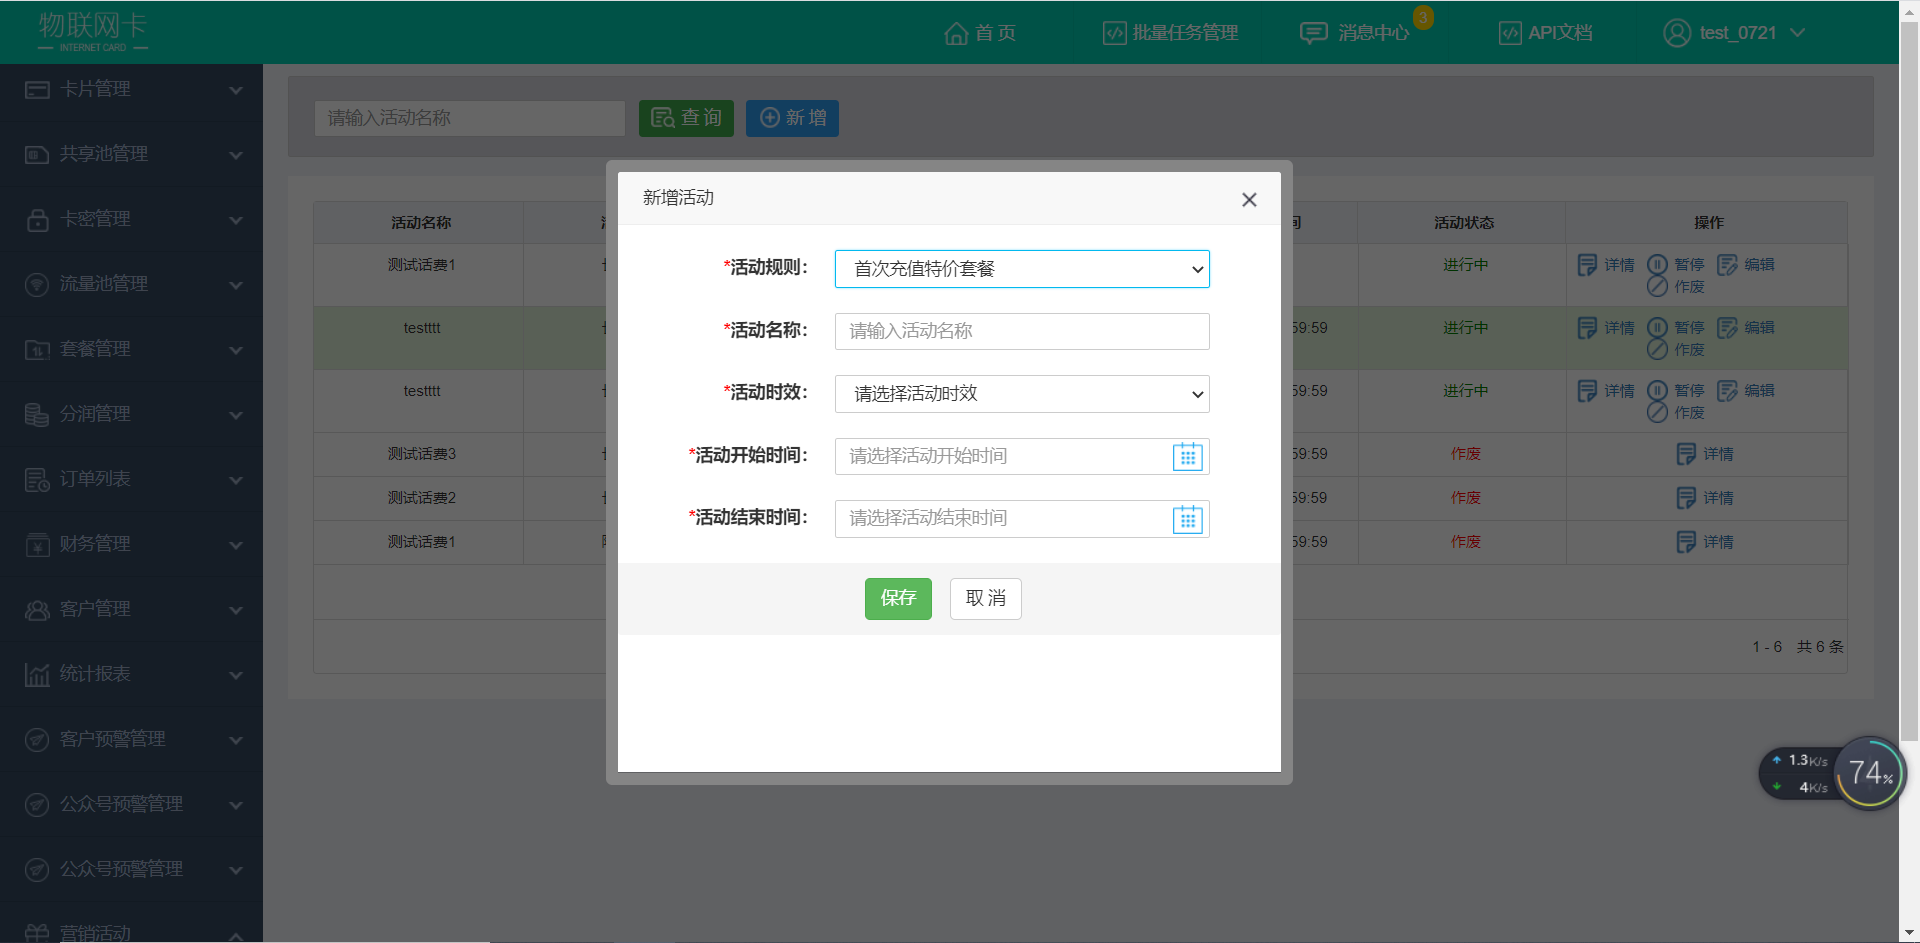The width and height of the screenshot is (1920, 943).
Task: Click 进行中 status in first row
Action: click(x=1465, y=265)
